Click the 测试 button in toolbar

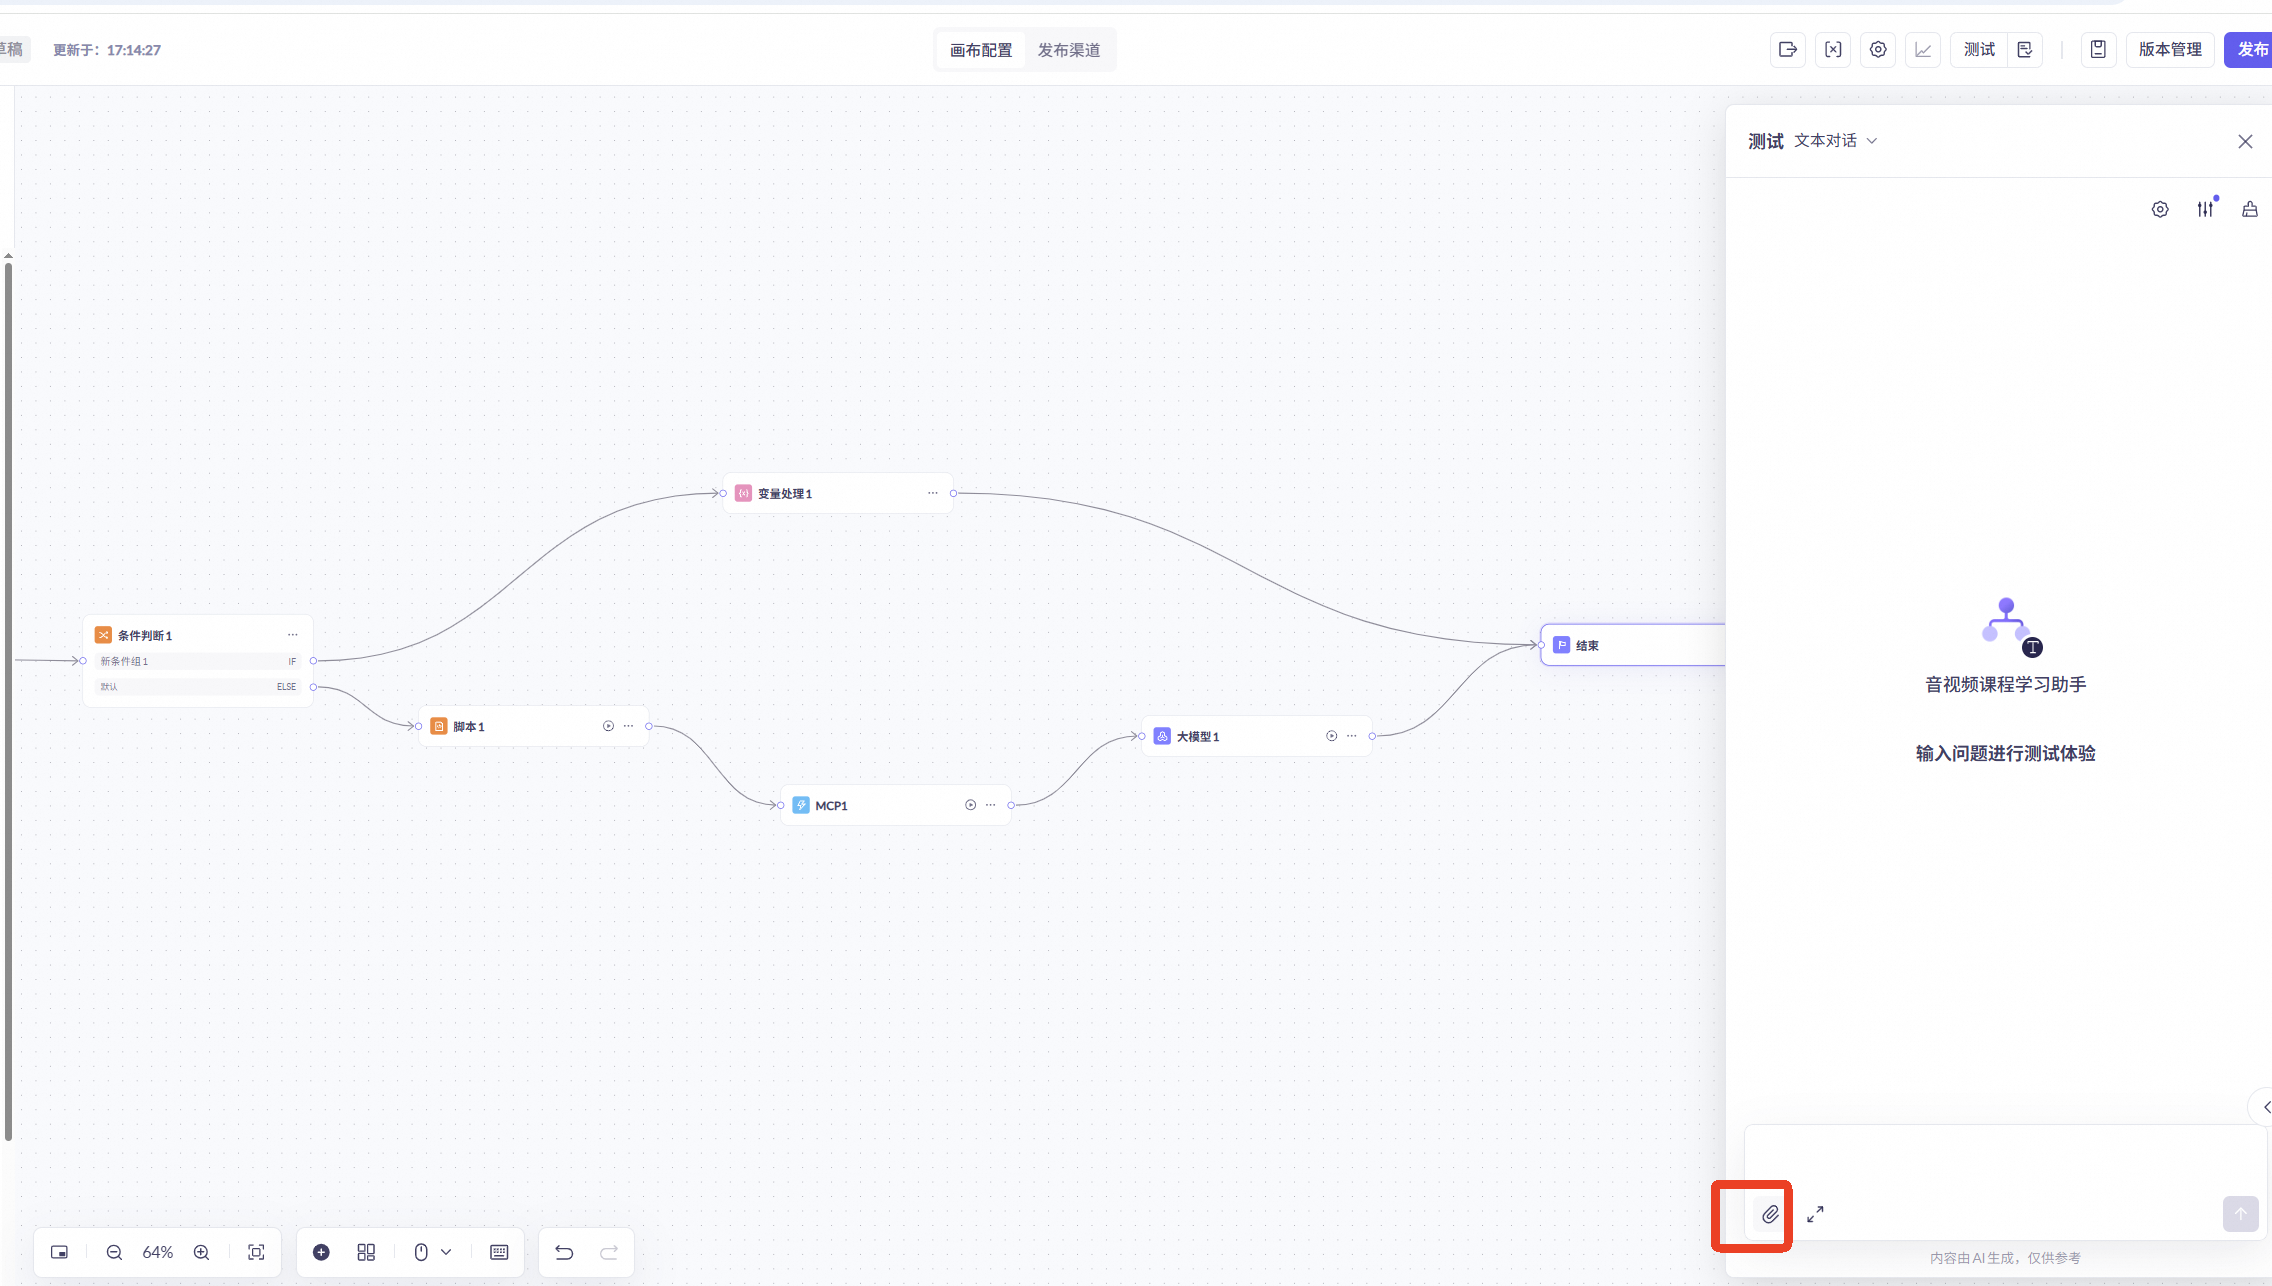(1979, 50)
